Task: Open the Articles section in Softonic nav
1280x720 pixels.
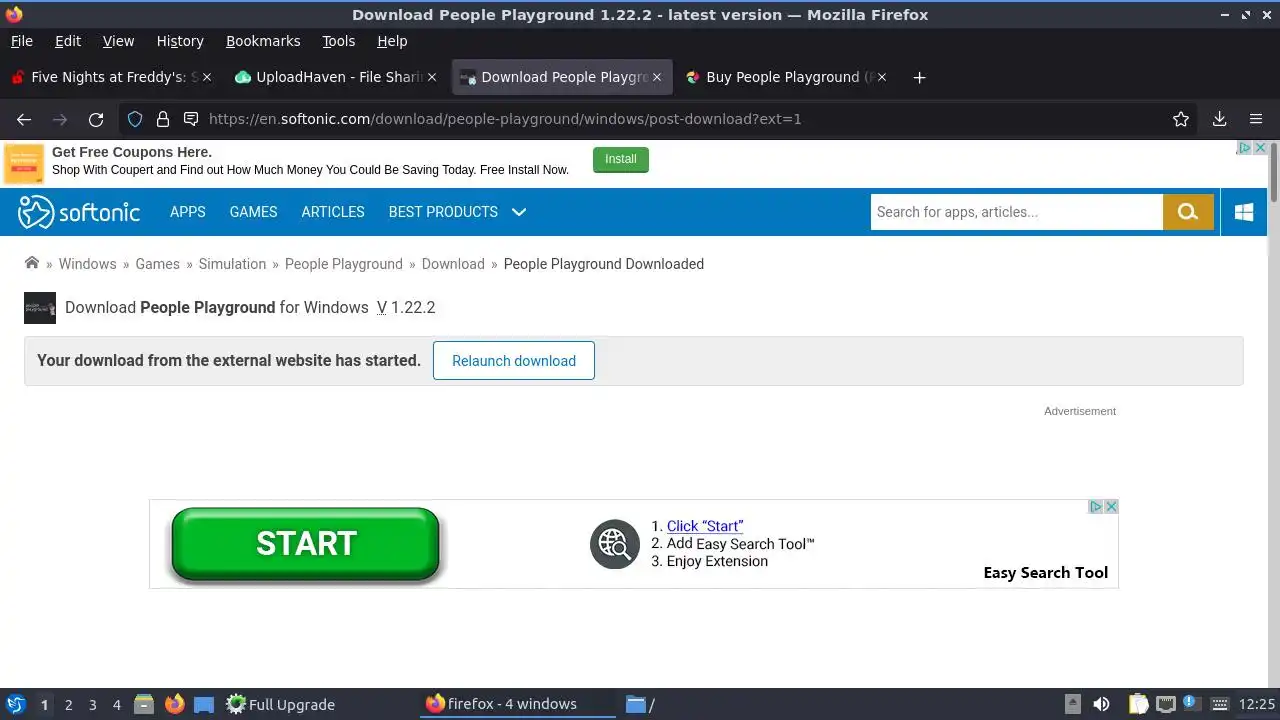Action: (333, 212)
